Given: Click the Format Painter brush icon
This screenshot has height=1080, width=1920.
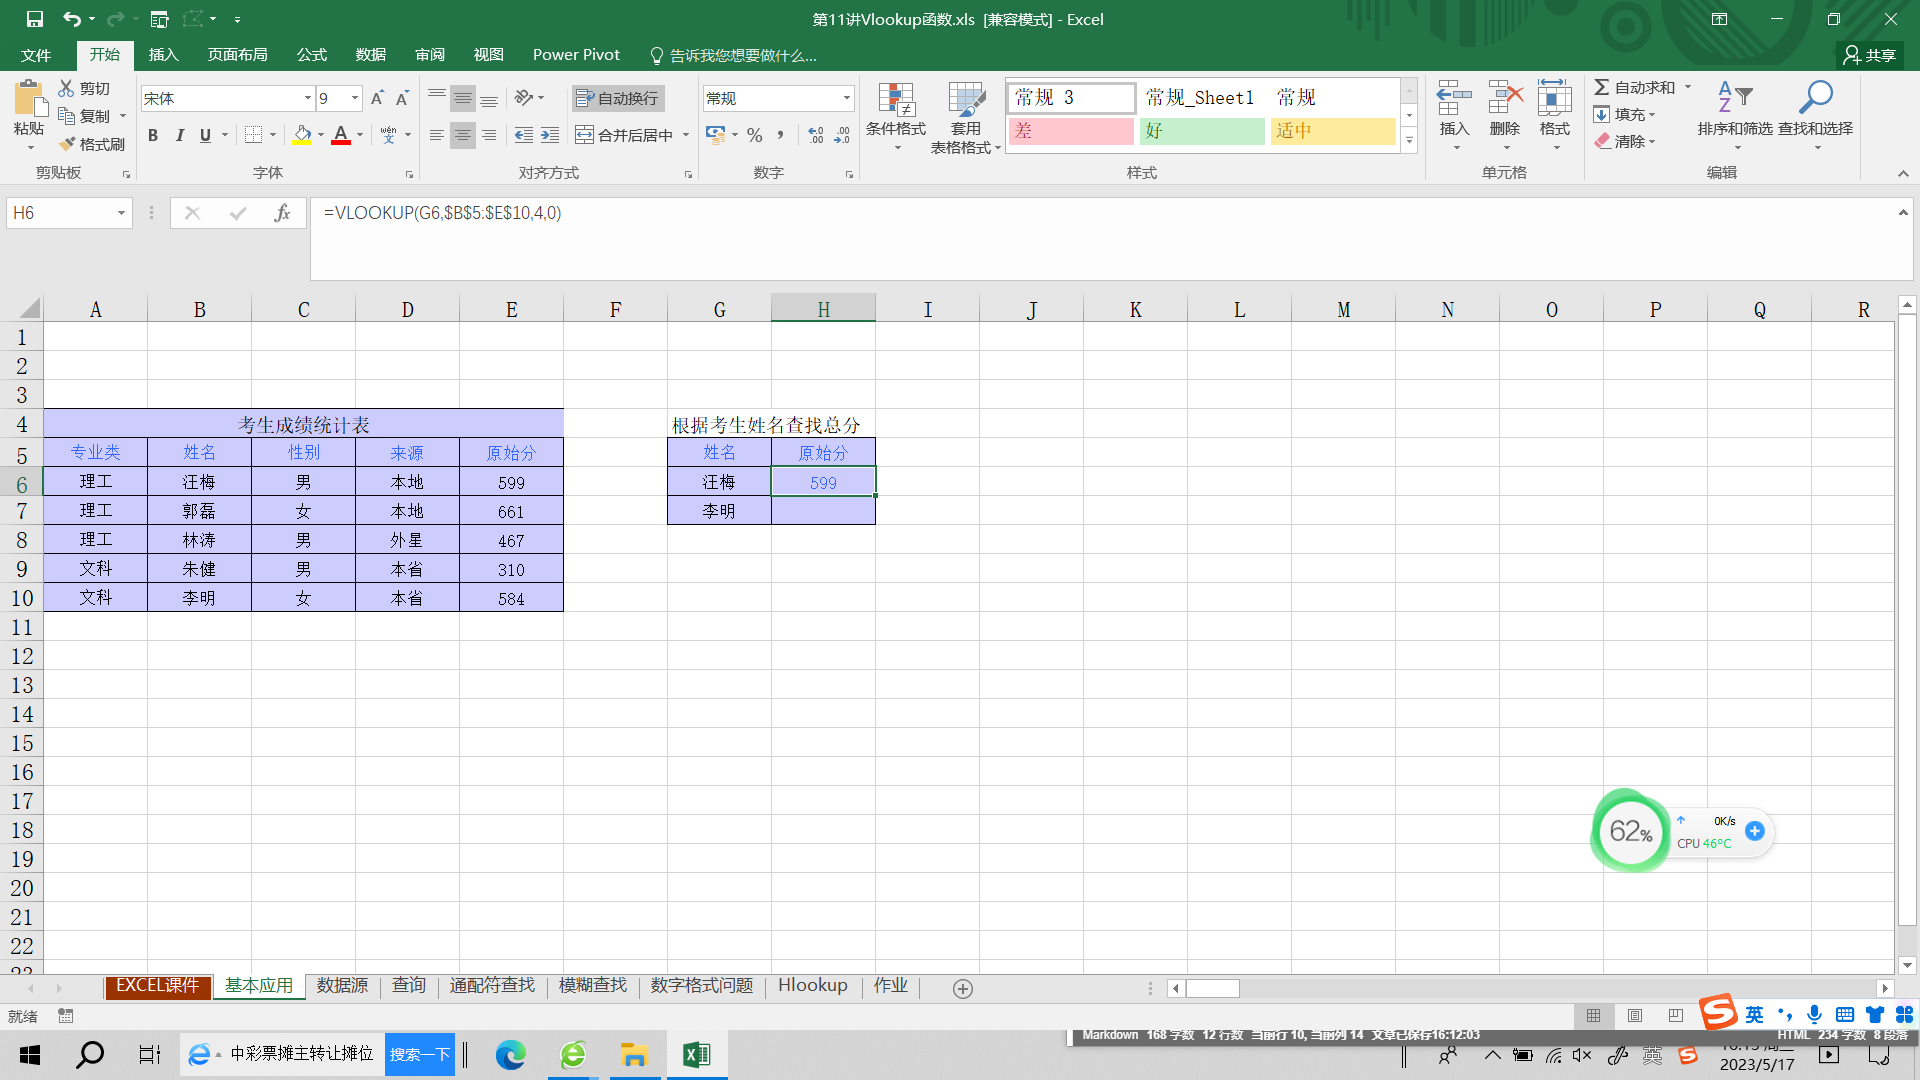Looking at the screenshot, I should (x=69, y=144).
